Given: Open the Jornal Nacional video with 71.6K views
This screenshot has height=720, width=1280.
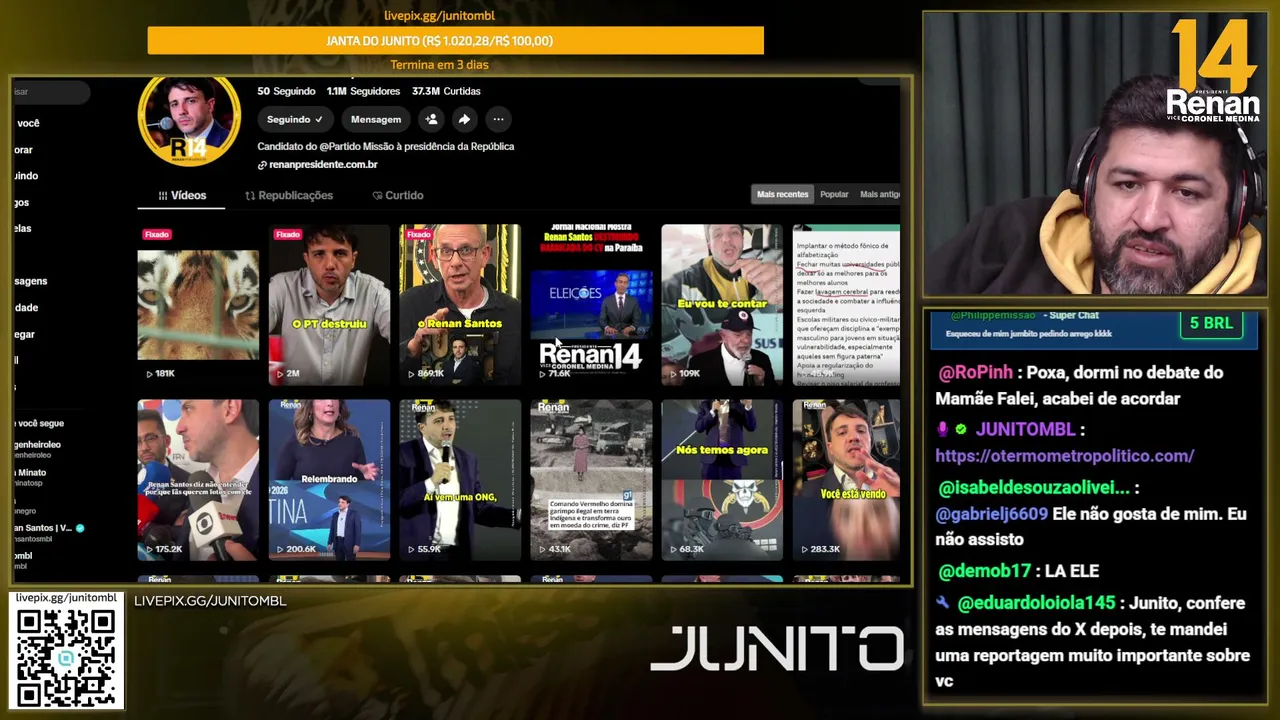Looking at the screenshot, I should coord(591,305).
